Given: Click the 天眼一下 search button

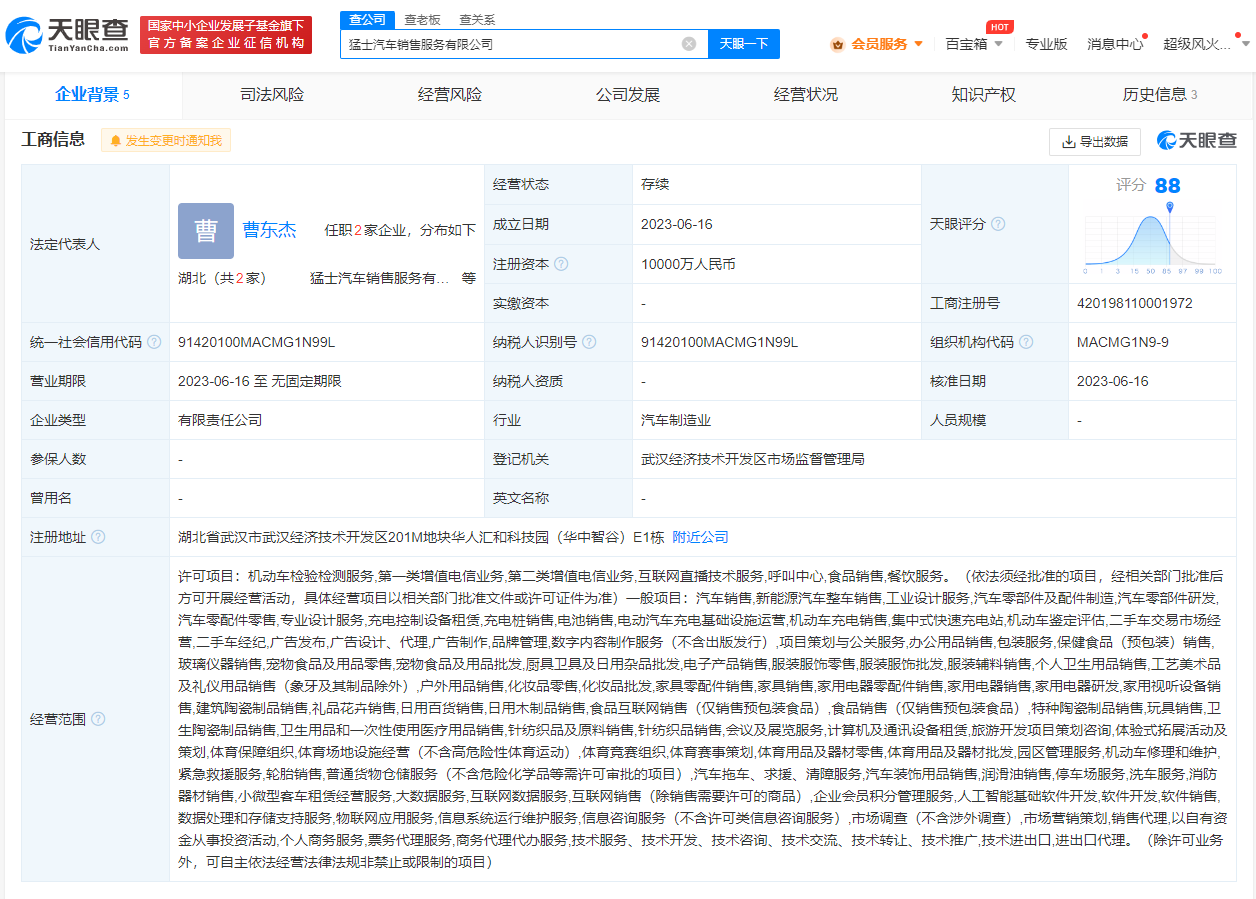Looking at the screenshot, I should coord(744,44).
